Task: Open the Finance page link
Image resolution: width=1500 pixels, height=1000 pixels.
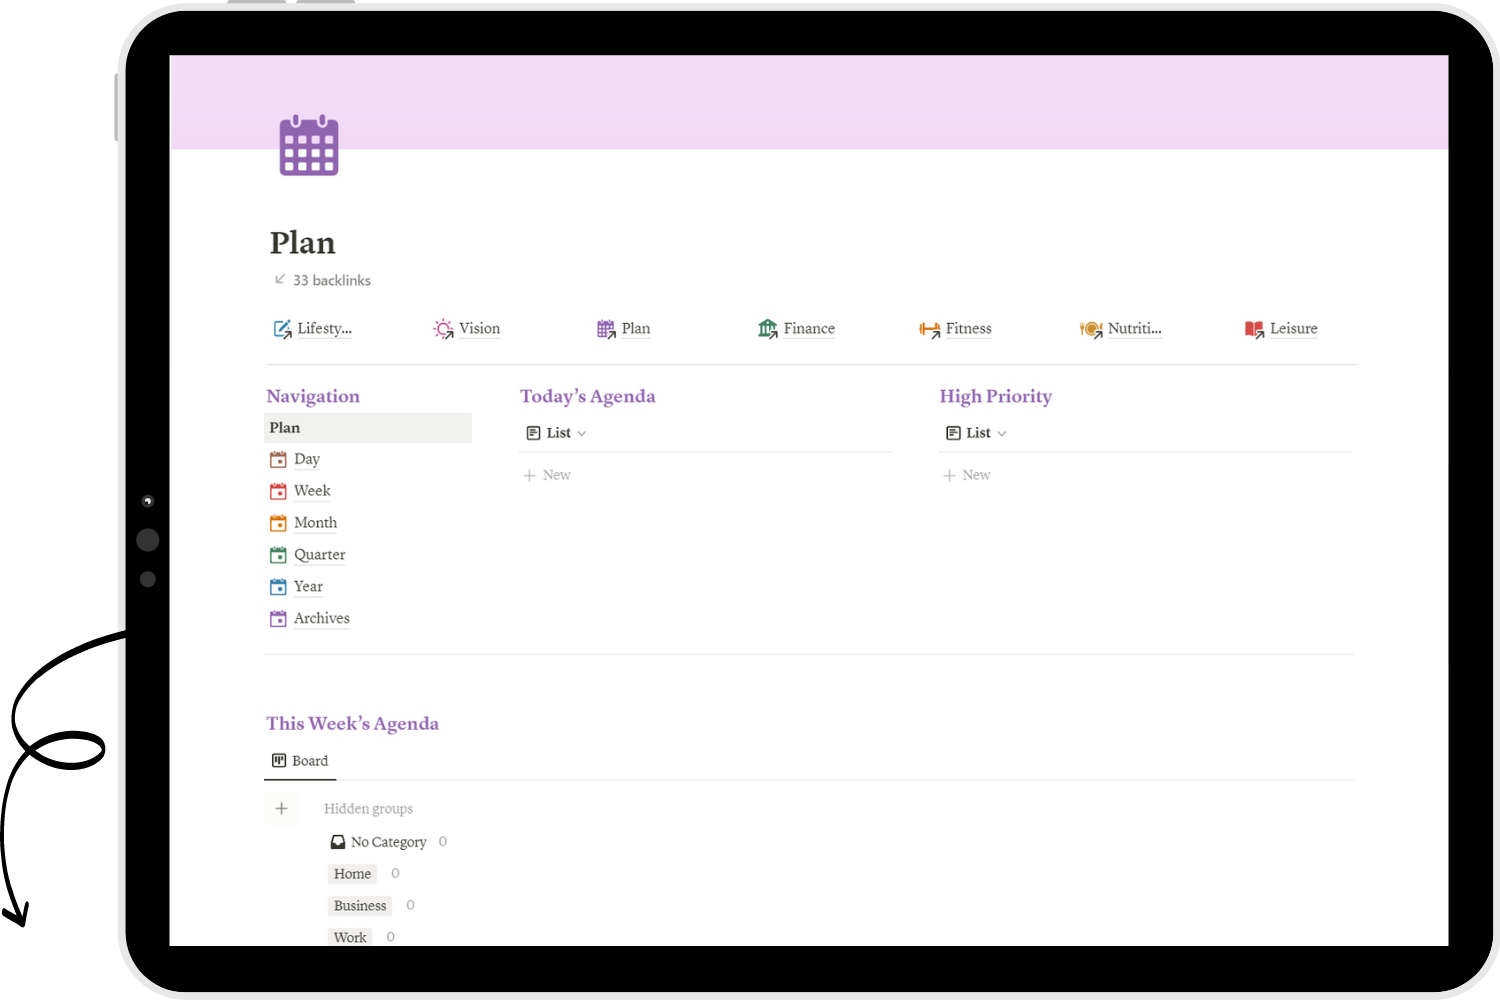Action: pyautogui.click(x=809, y=328)
